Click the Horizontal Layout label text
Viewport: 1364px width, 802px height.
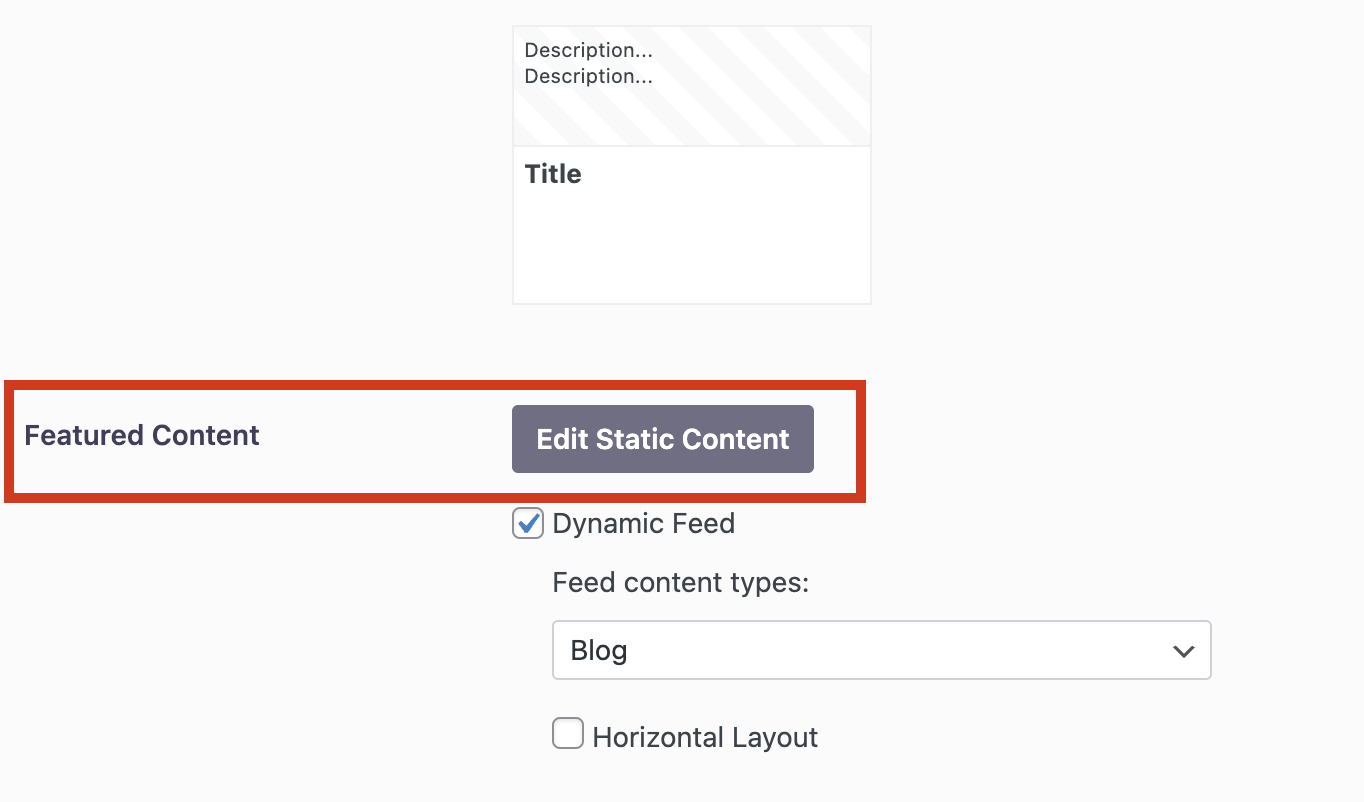pos(705,737)
